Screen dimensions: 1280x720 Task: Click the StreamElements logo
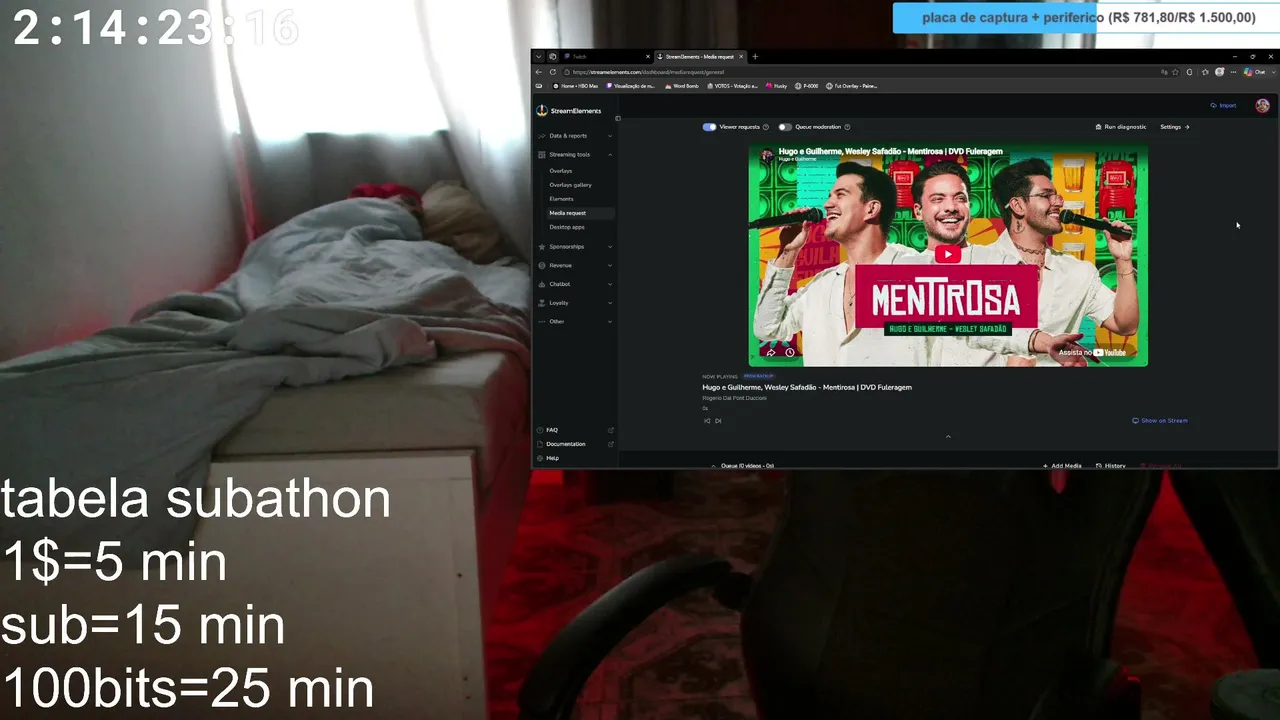pos(569,111)
